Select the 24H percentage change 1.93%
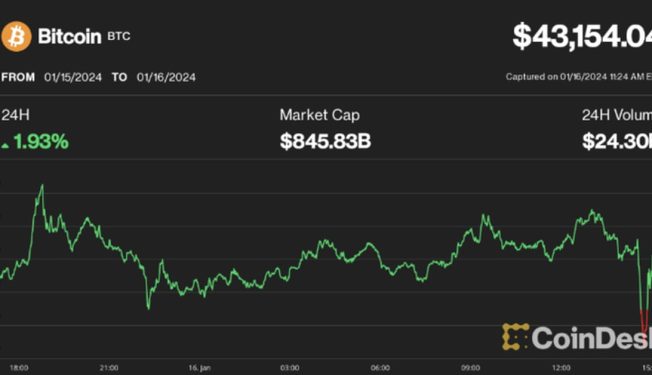Viewport: 652px width, 375px height. click(x=41, y=142)
